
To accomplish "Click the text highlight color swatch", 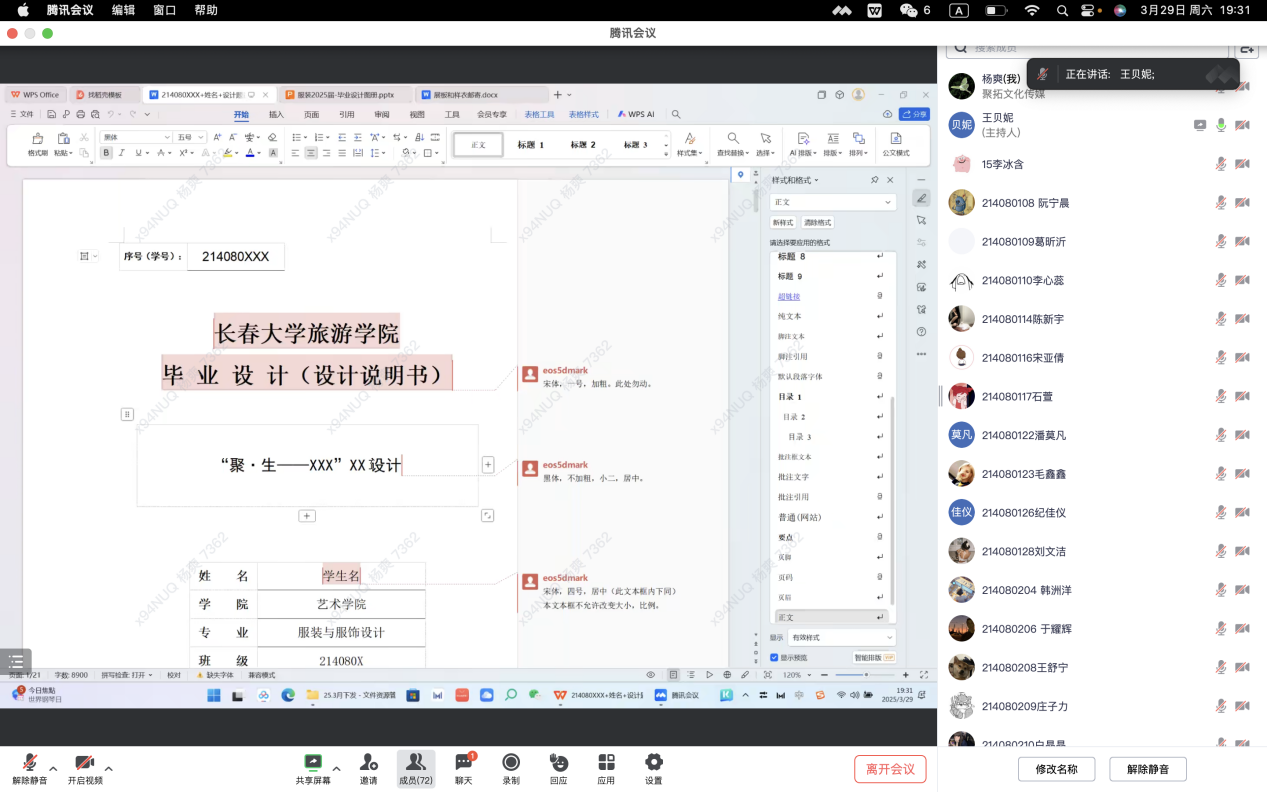I will click(x=227, y=153).
